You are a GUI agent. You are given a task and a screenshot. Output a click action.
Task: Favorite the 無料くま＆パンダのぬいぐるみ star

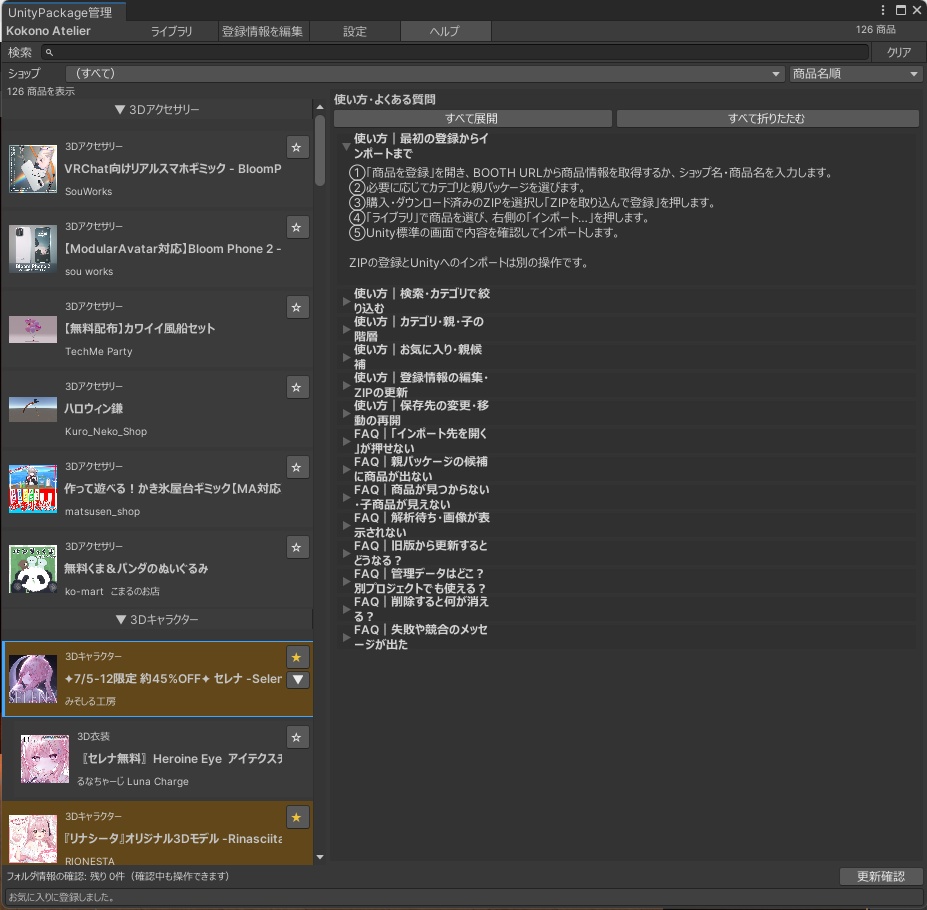[297, 547]
